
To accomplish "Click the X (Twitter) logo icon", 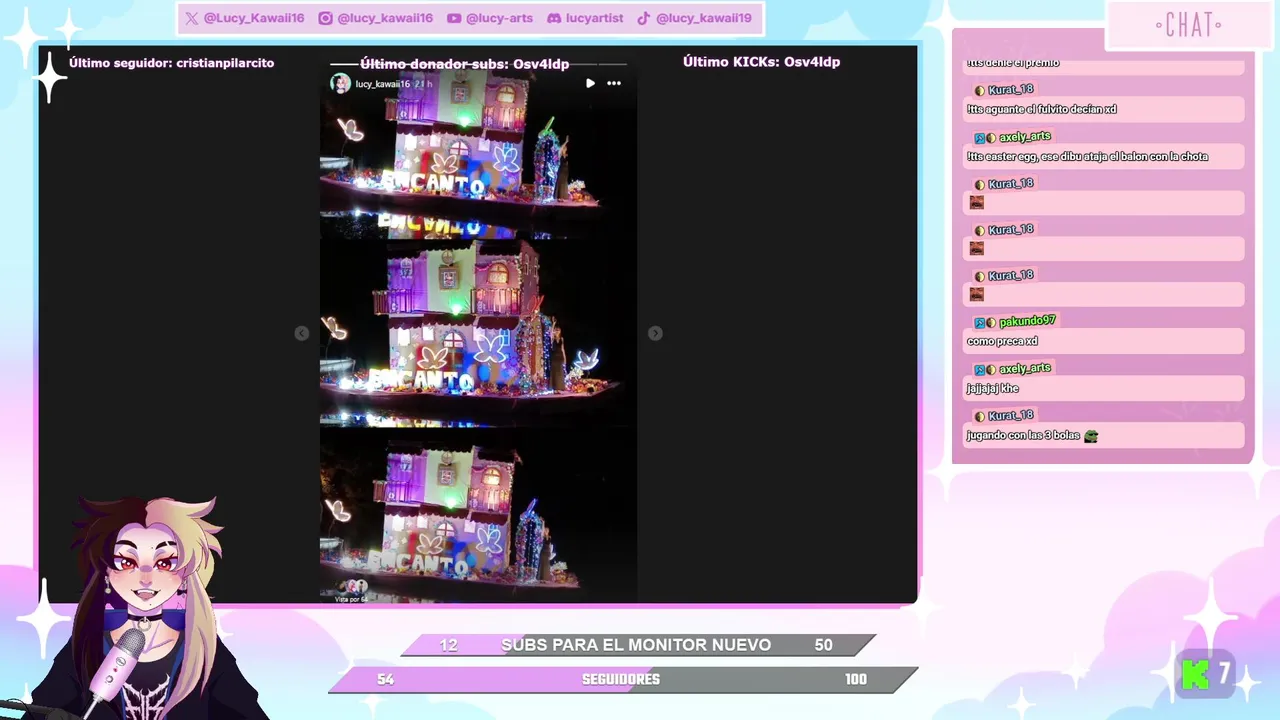I will point(191,18).
